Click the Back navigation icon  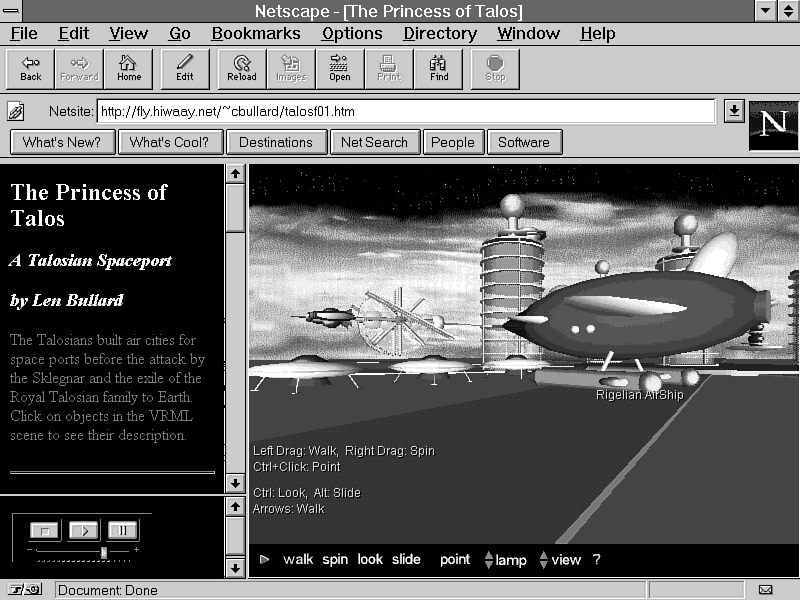point(31,68)
